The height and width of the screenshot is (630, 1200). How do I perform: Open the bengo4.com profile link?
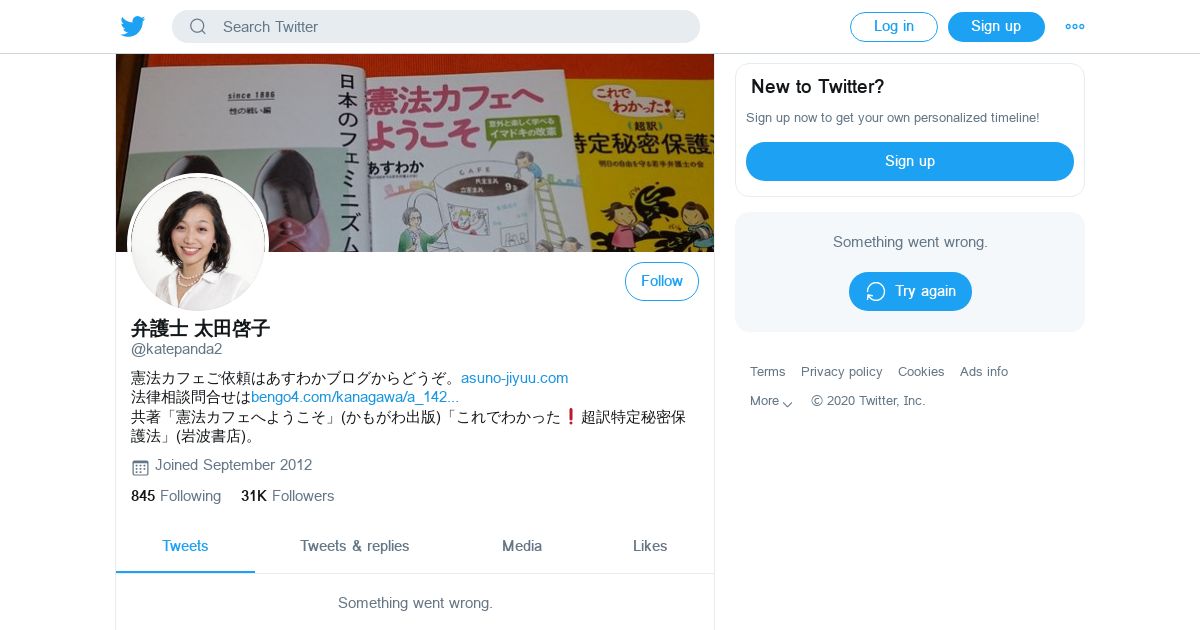pyautogui.click(x=355, y=397)
